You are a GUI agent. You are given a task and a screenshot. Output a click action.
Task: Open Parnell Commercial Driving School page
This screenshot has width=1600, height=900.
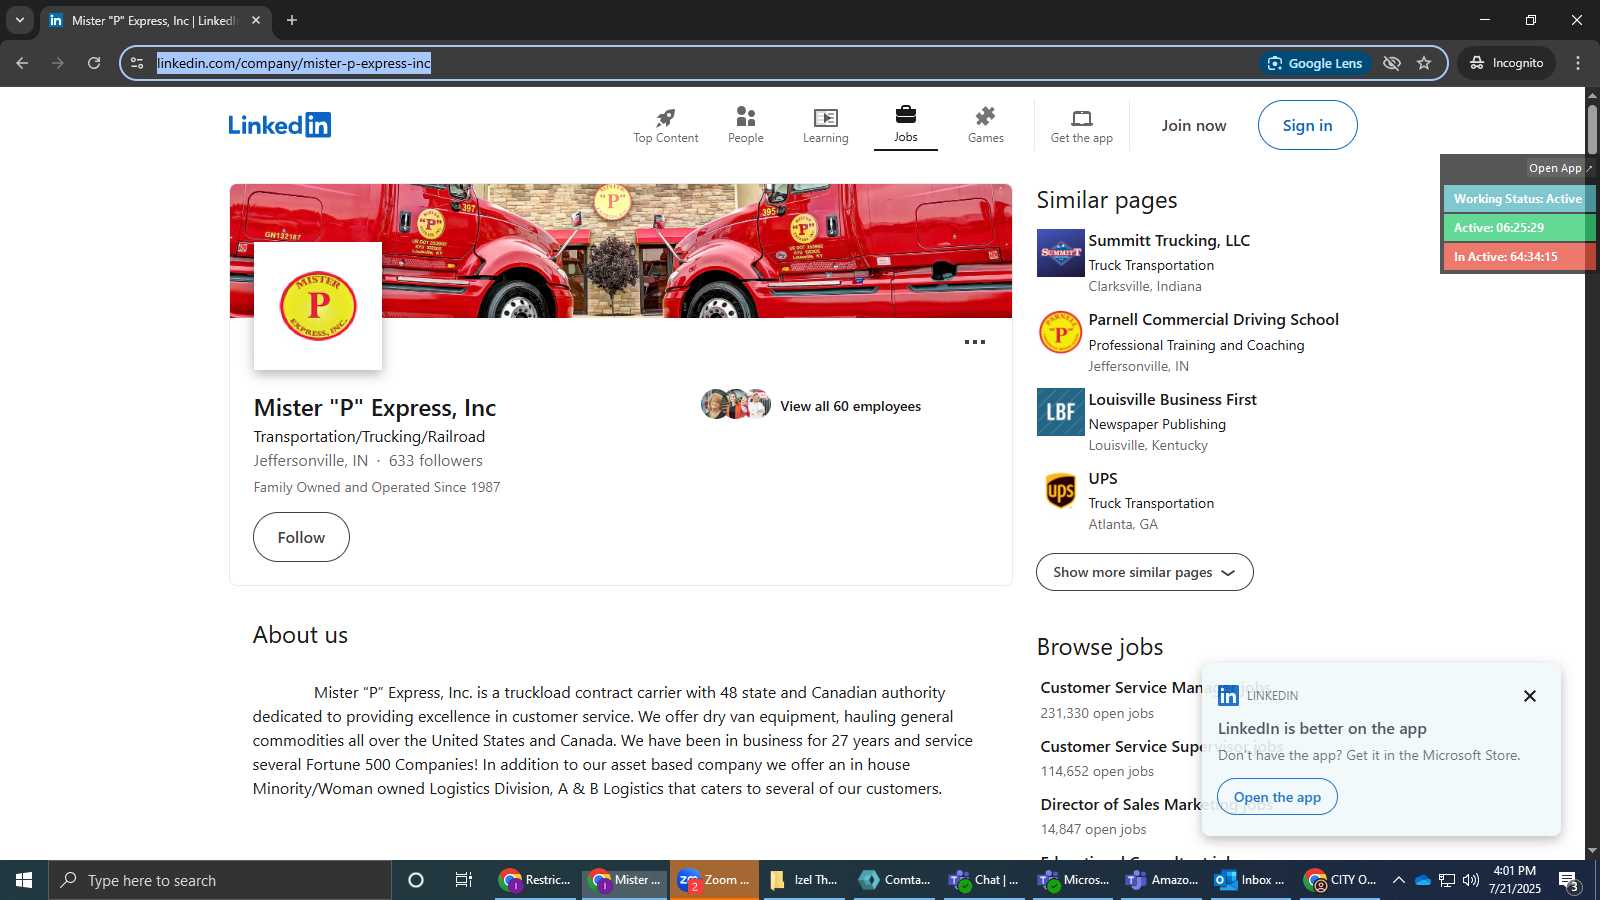pyautogui.click(x=1213, y=320)
